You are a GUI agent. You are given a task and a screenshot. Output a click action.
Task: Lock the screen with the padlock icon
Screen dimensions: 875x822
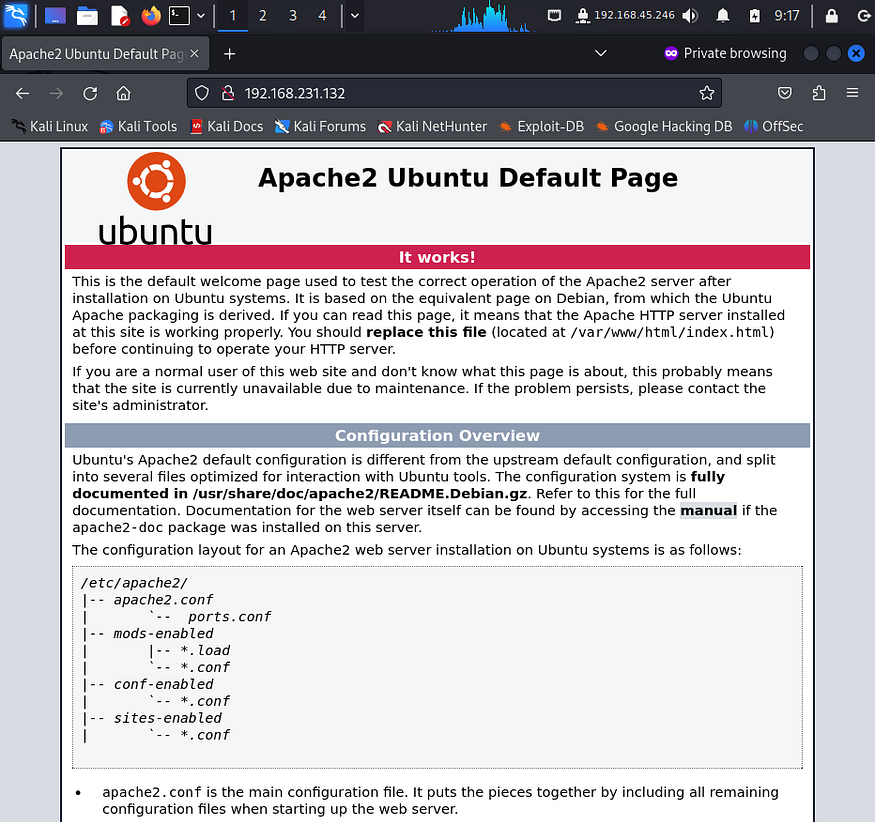point(831,16)
